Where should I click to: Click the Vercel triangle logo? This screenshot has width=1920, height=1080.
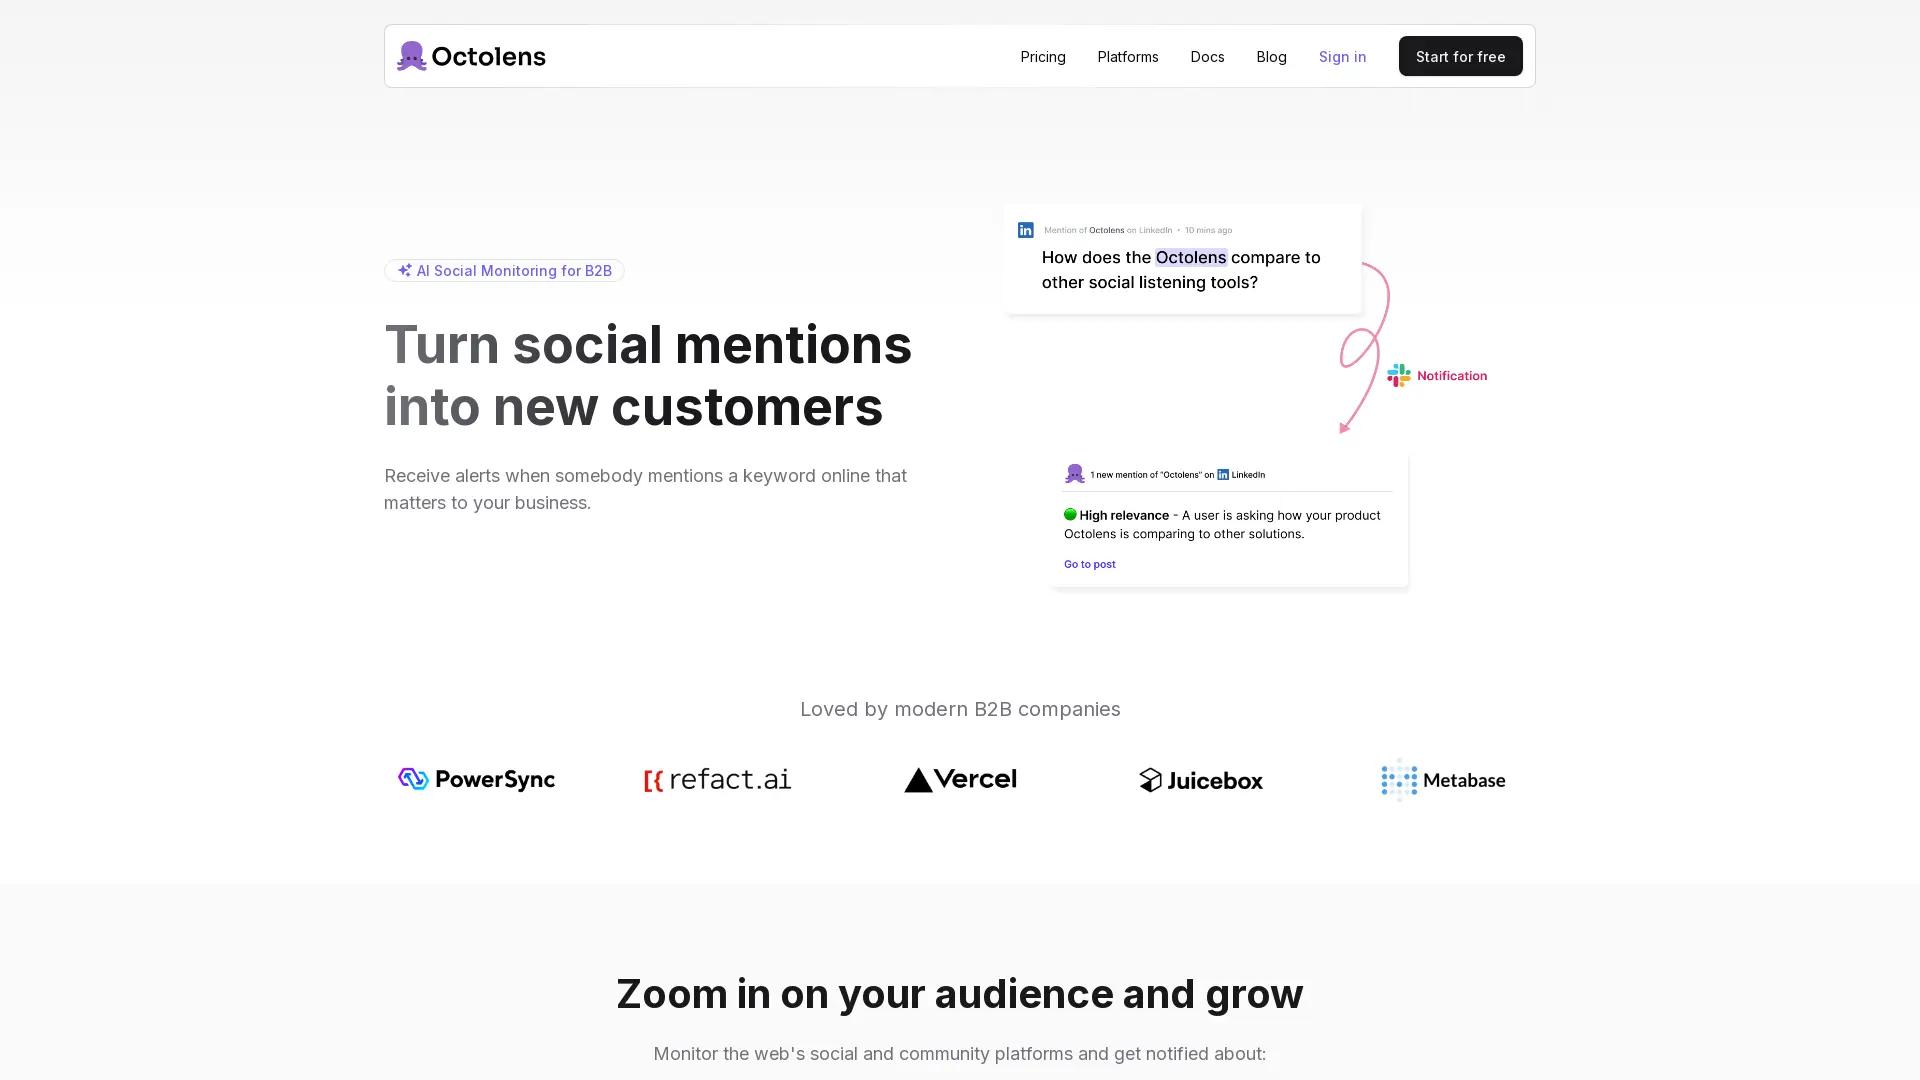pyautogui.click(x=918, y=780)
